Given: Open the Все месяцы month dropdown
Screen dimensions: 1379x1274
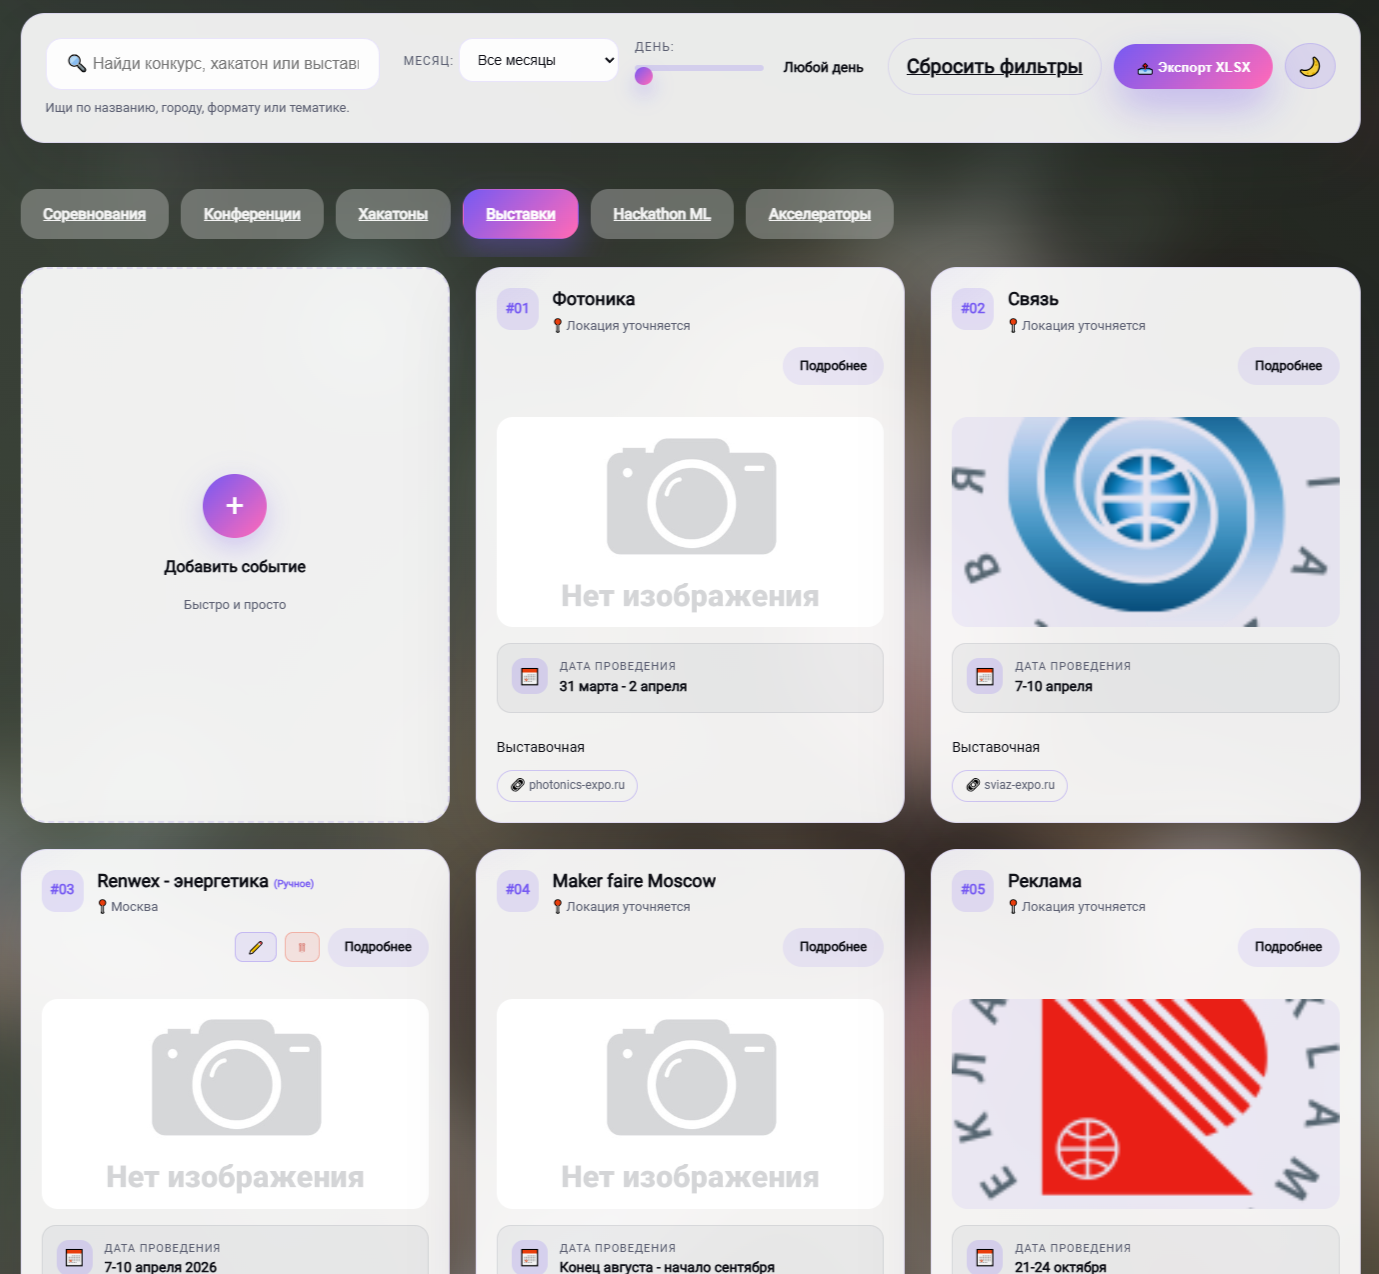Looking at the screenshot, I should [x=539, y=60].
